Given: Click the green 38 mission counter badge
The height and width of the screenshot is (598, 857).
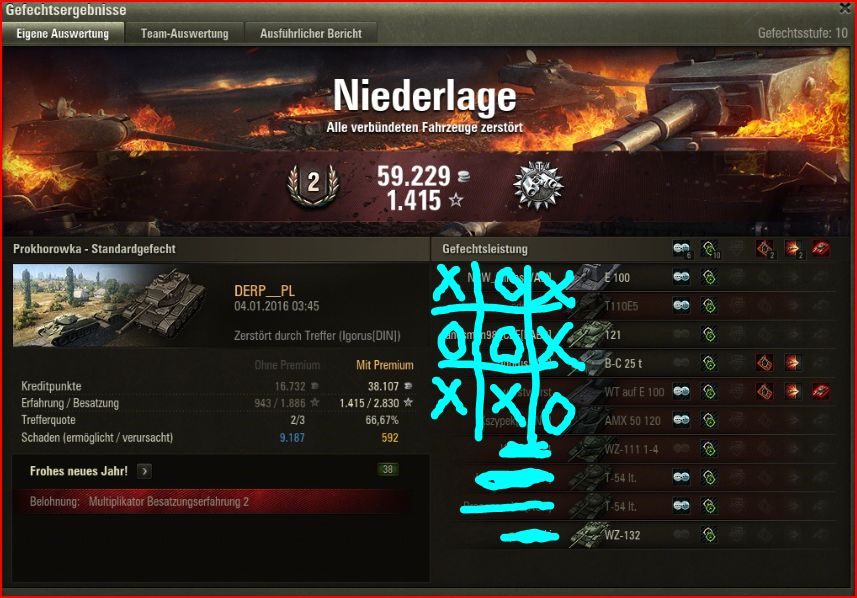Looking at the screenshot, I should [388, 469].
